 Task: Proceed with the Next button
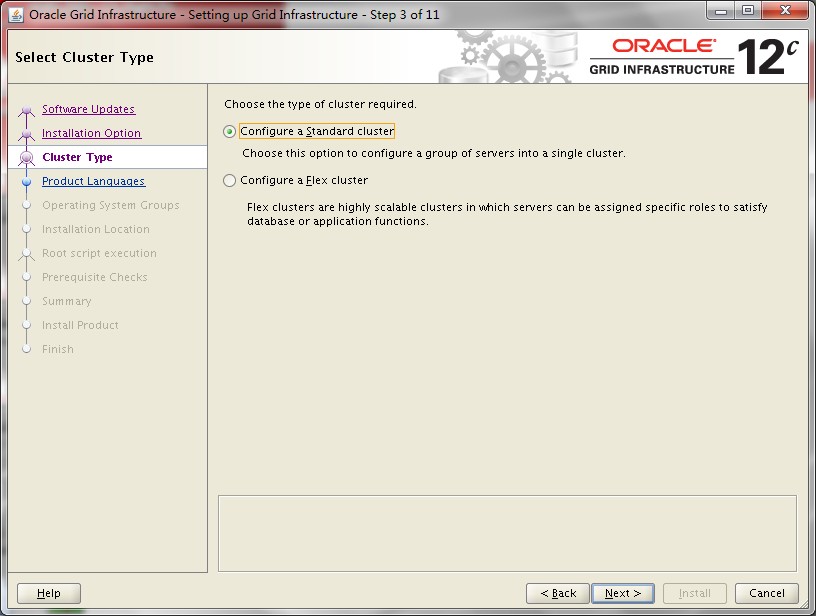pyautogui.click(x=623, y=593)
